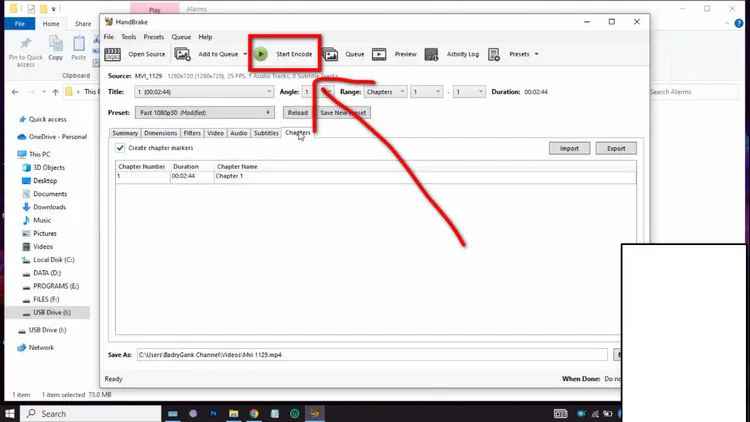Click the Presets toolbar icon
The image size is (750, 422).
click(x=494, y=54)
